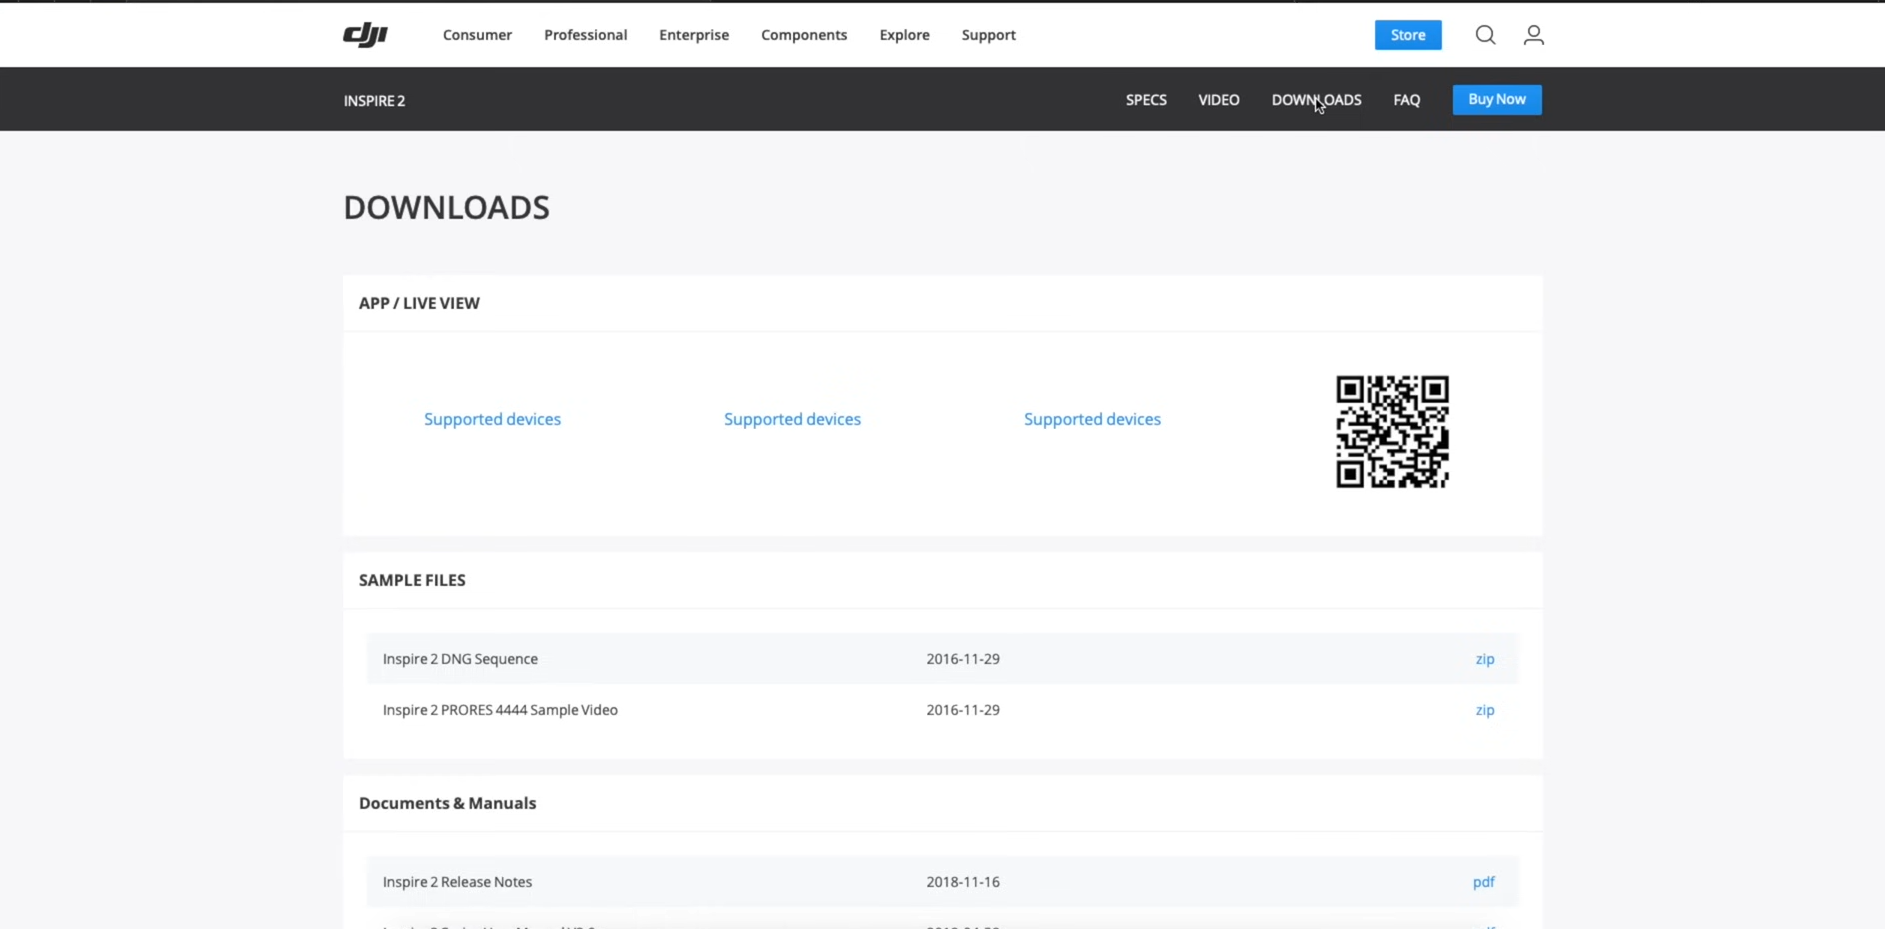This screenshot has width=1885, height=929.
Task: Click the 2018-11-16 date cell
Action: [962, 882]
